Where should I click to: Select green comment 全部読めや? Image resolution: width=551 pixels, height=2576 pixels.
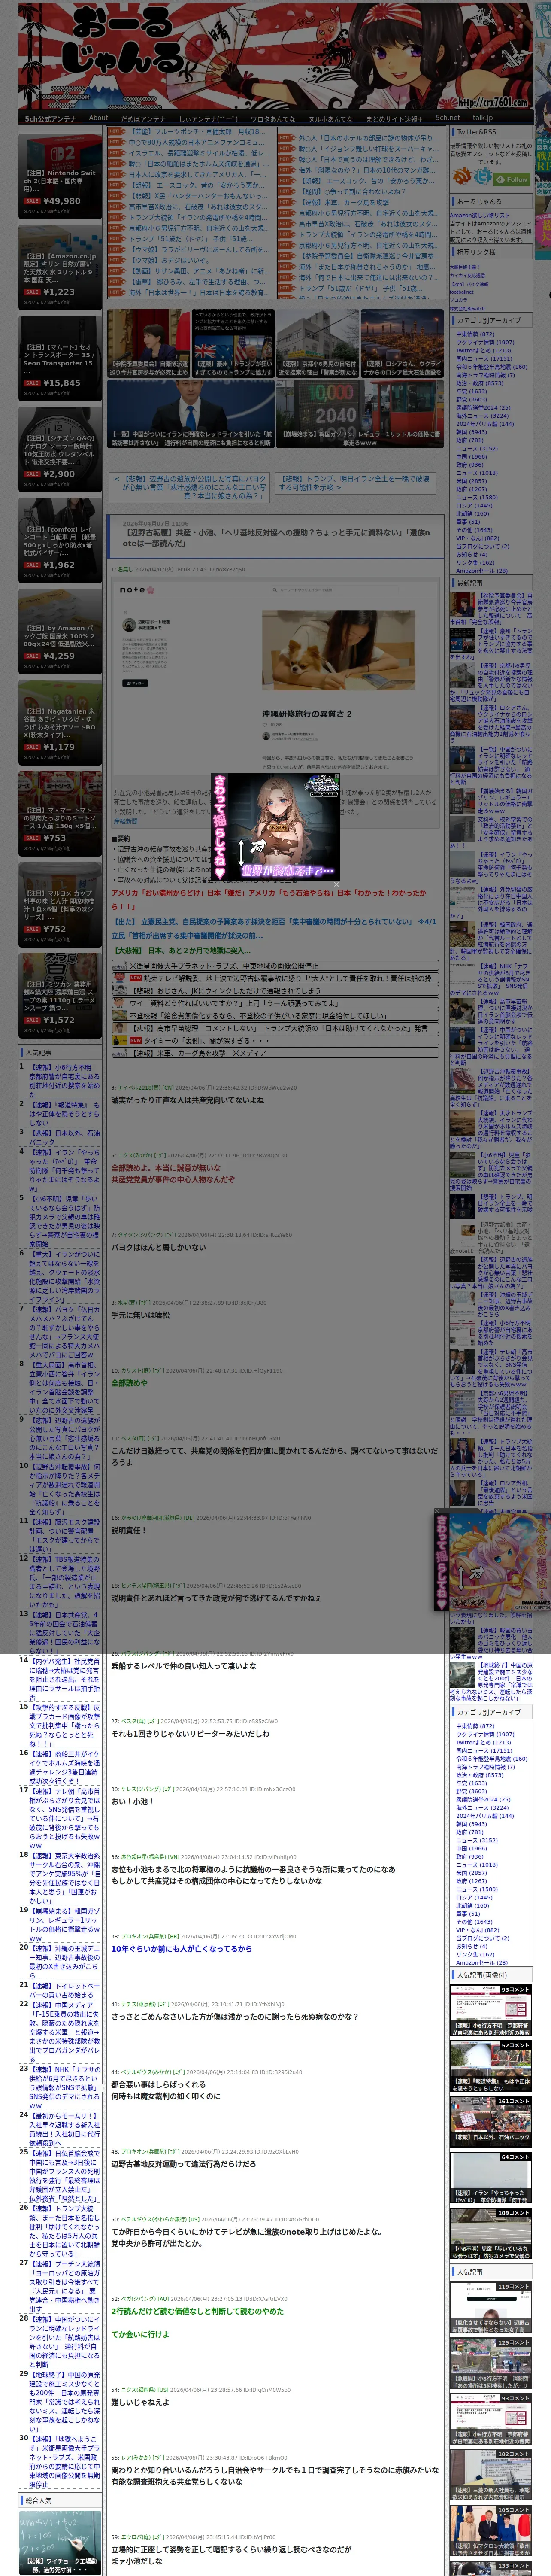[x=129, y=1383]
